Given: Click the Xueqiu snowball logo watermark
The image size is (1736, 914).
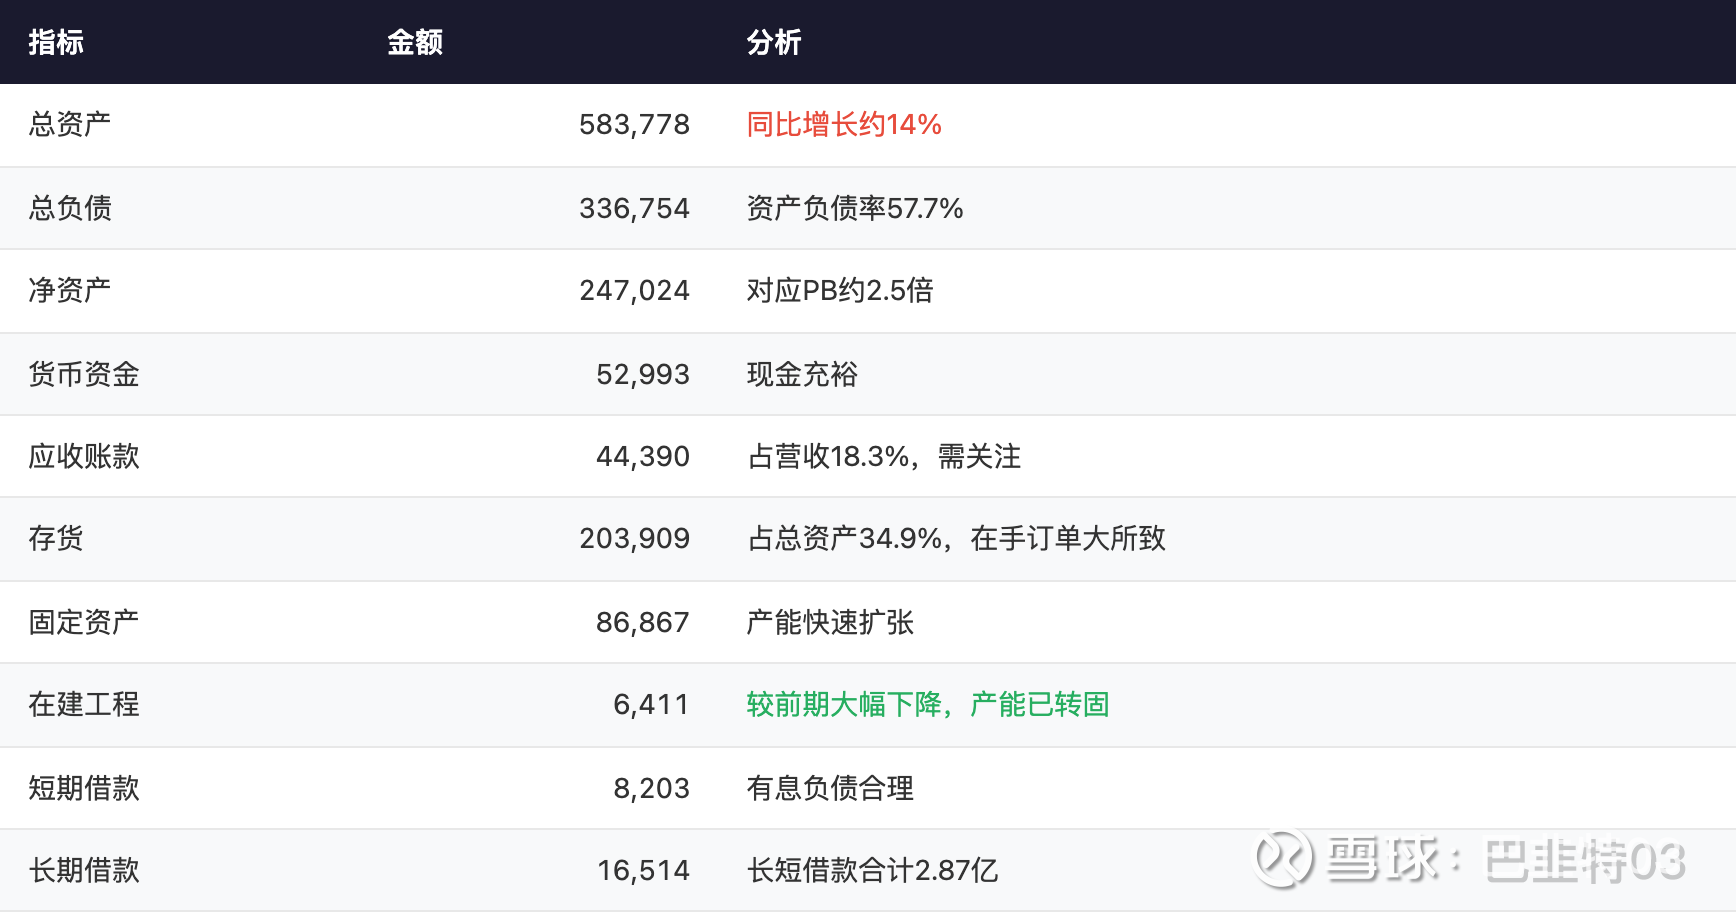Looking at the screenshot, I should coord(1283,858).
